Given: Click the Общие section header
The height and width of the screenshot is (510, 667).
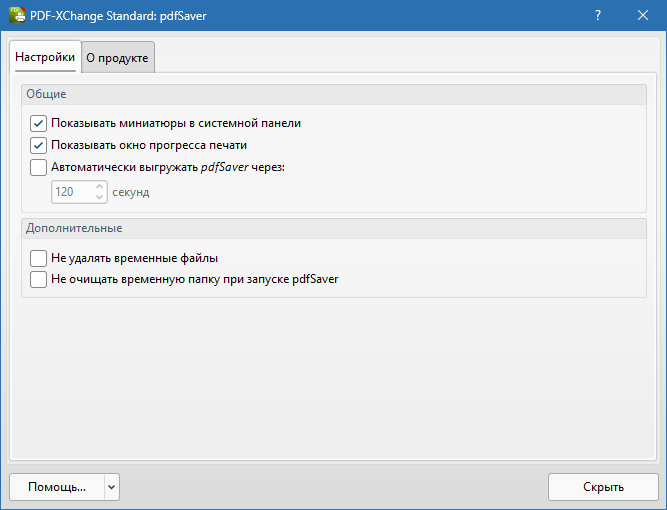Looking at the screenshot, I should click(334, 94).
